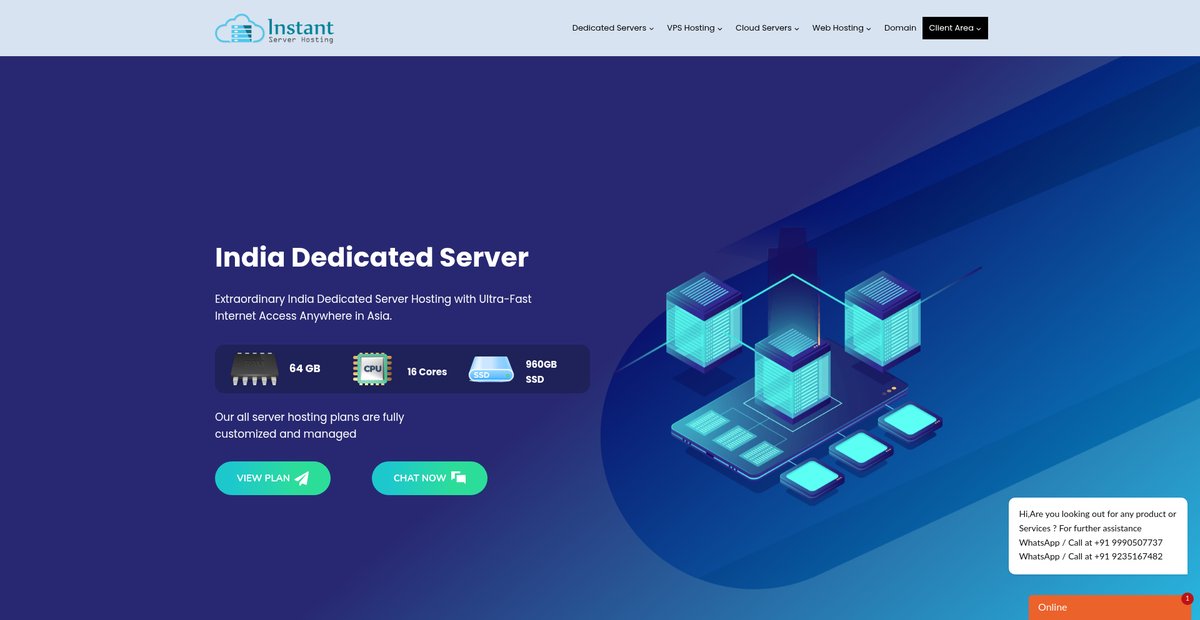This screenshot has width=1200, height=620.
Task: Click the India Dedicated Server heading
Action: tap(372, 257)
